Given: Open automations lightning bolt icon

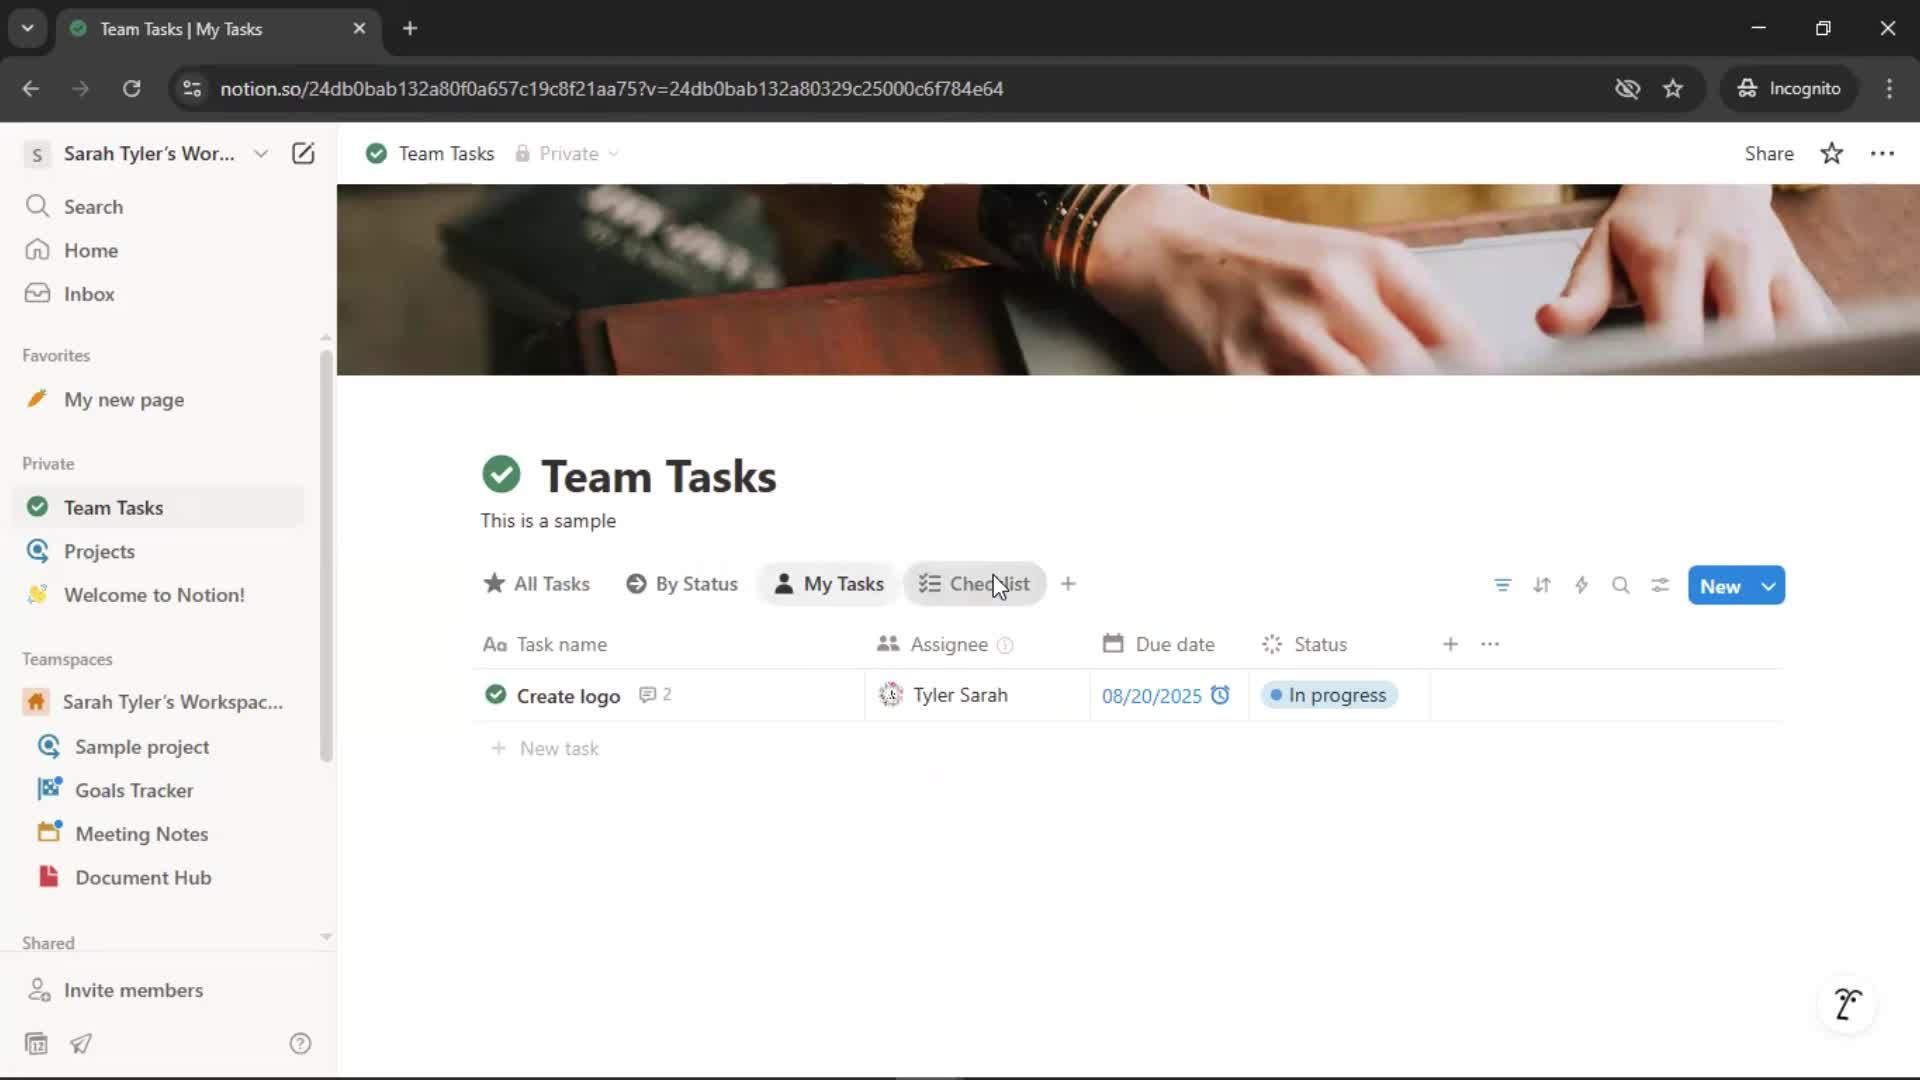Looking at the screenshot, I should click(x=1581, y=586).
